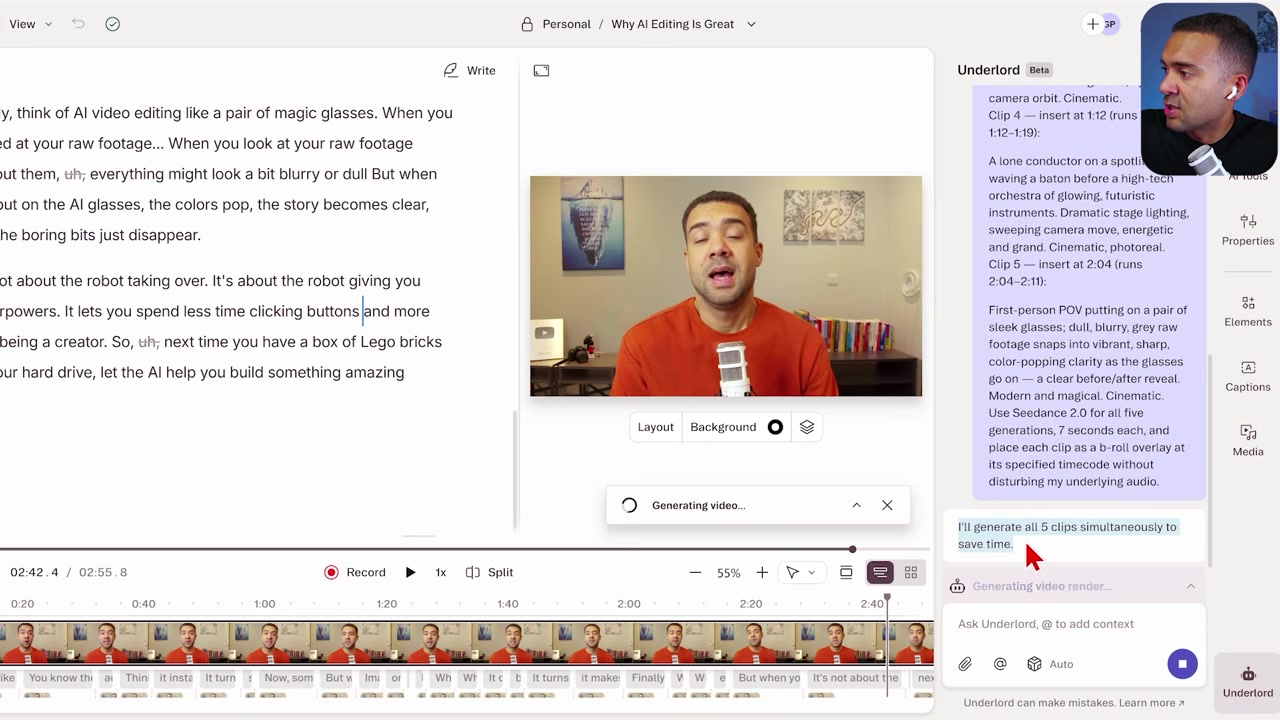This screenshot has height=720, width=1280.
Task: Change the 1x playback speed
Action: coord(441,572)
